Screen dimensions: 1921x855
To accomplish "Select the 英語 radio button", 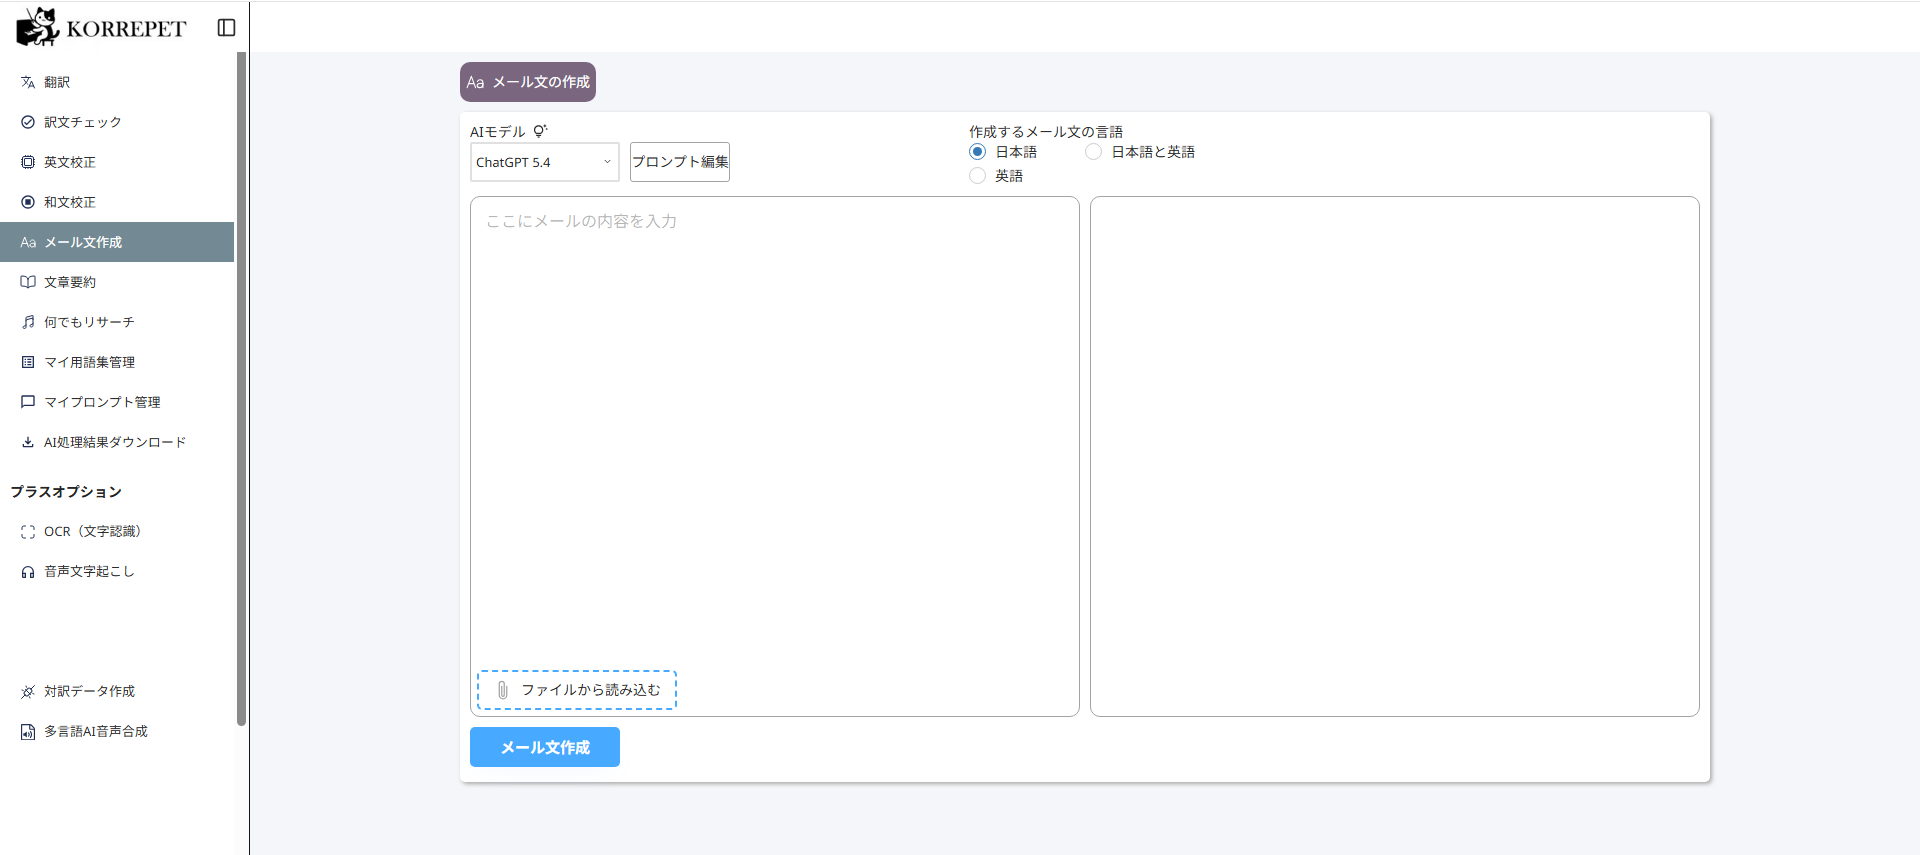I will pos(978,176).
